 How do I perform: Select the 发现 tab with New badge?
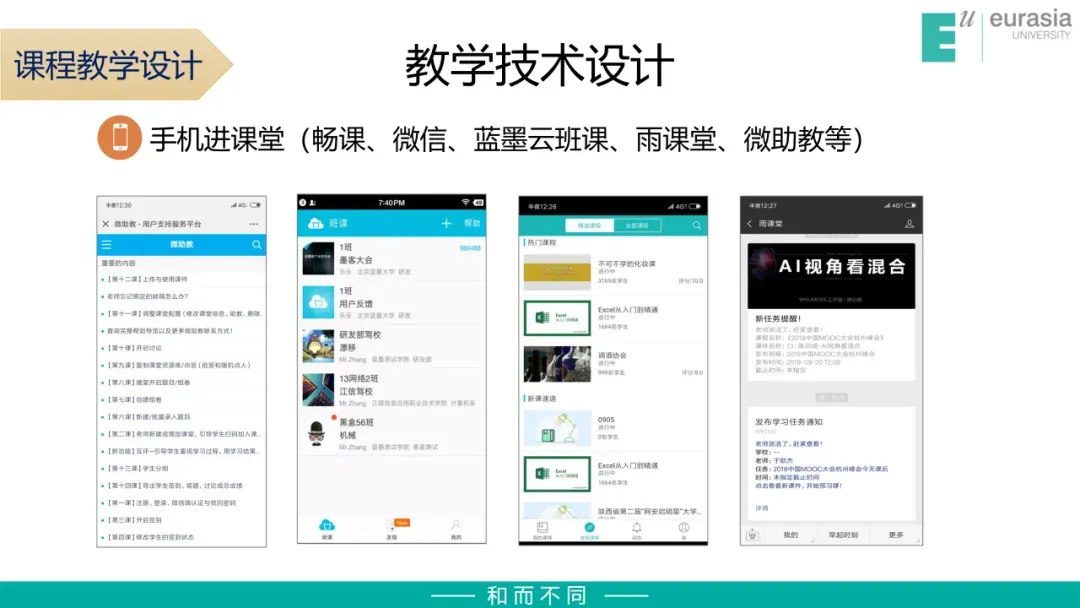coord(394,529)
